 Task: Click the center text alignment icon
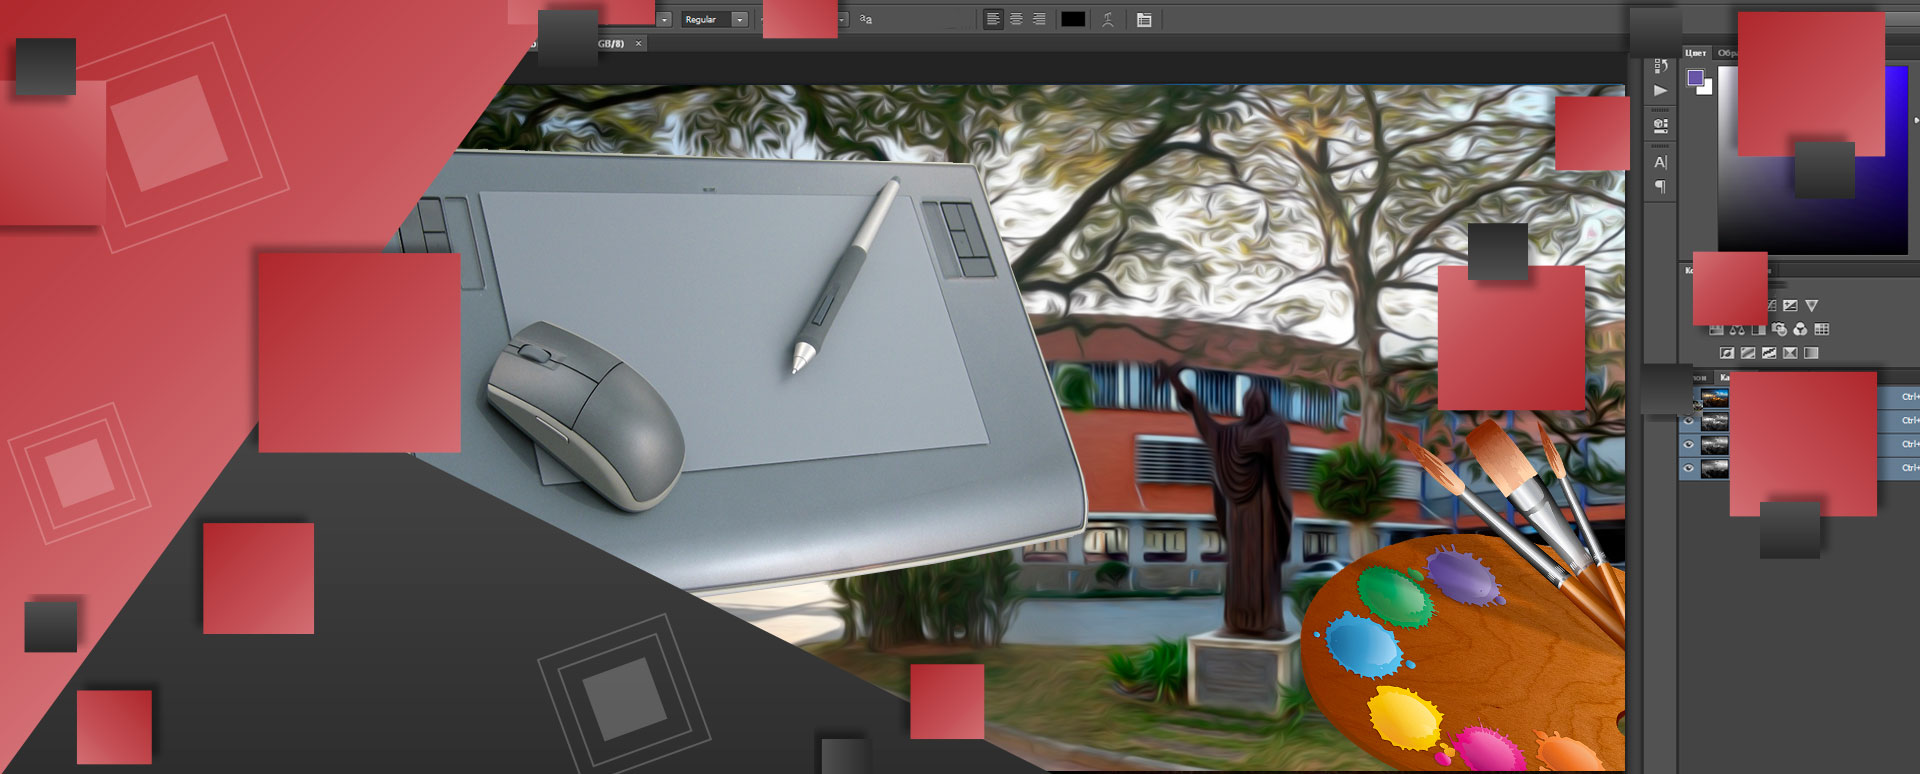pyautogui.click(x=1016, y=19)
